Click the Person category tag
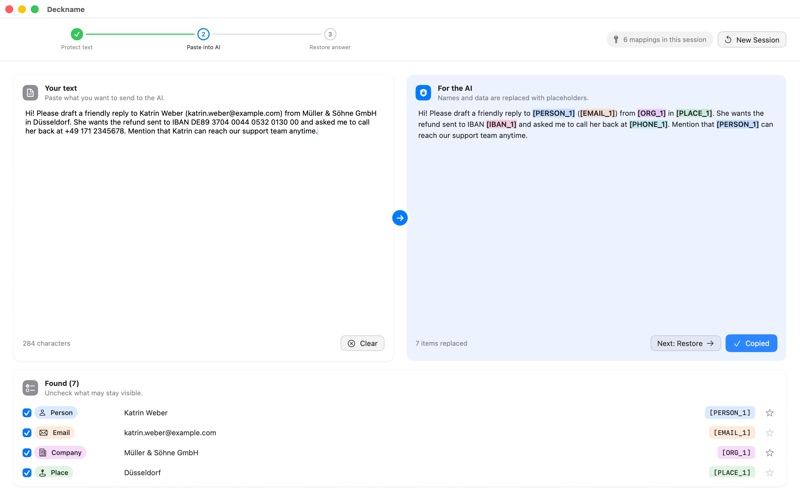The width and height of the screenshot is (800, 500). click(56, 413)
